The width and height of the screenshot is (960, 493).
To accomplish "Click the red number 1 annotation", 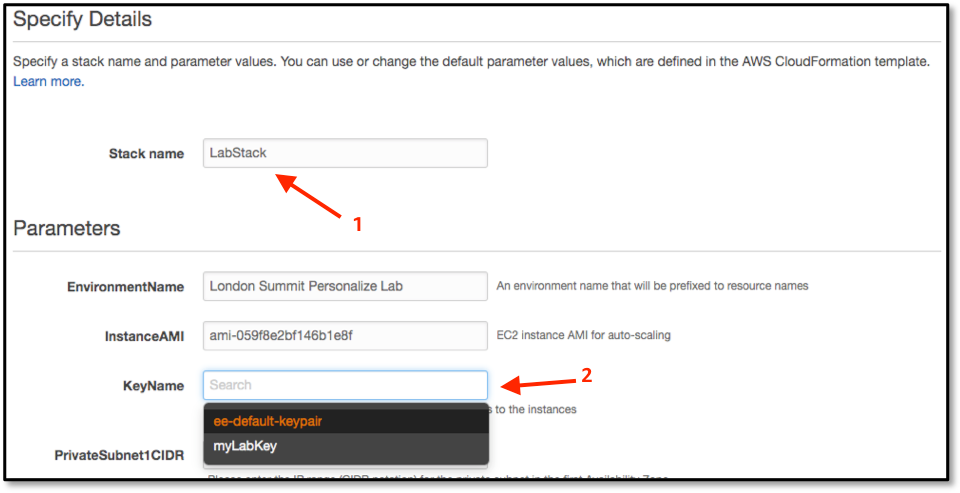I will pyautogui.click(x=358, y=225).
